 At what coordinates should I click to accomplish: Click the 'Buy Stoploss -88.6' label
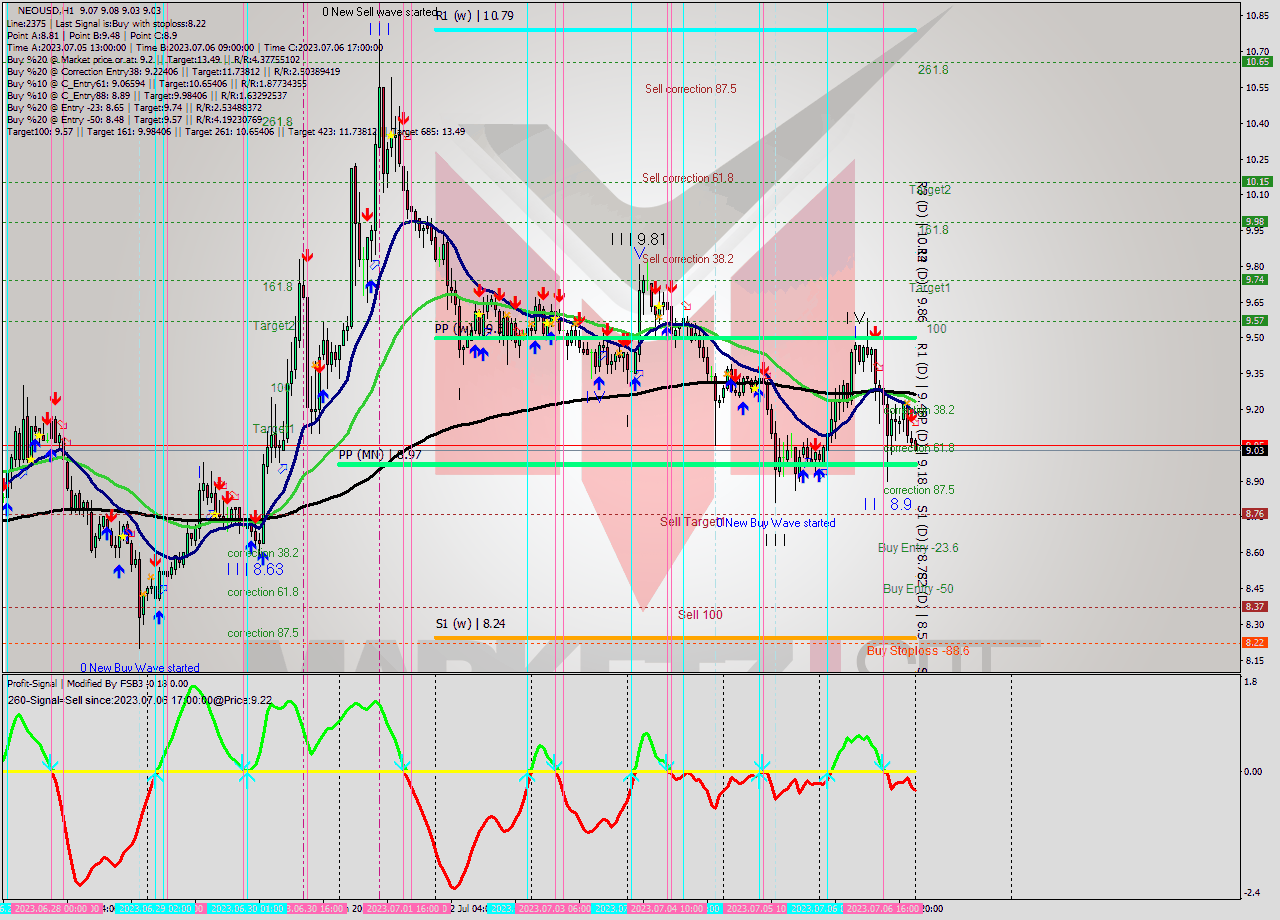(x=918, y=650)
